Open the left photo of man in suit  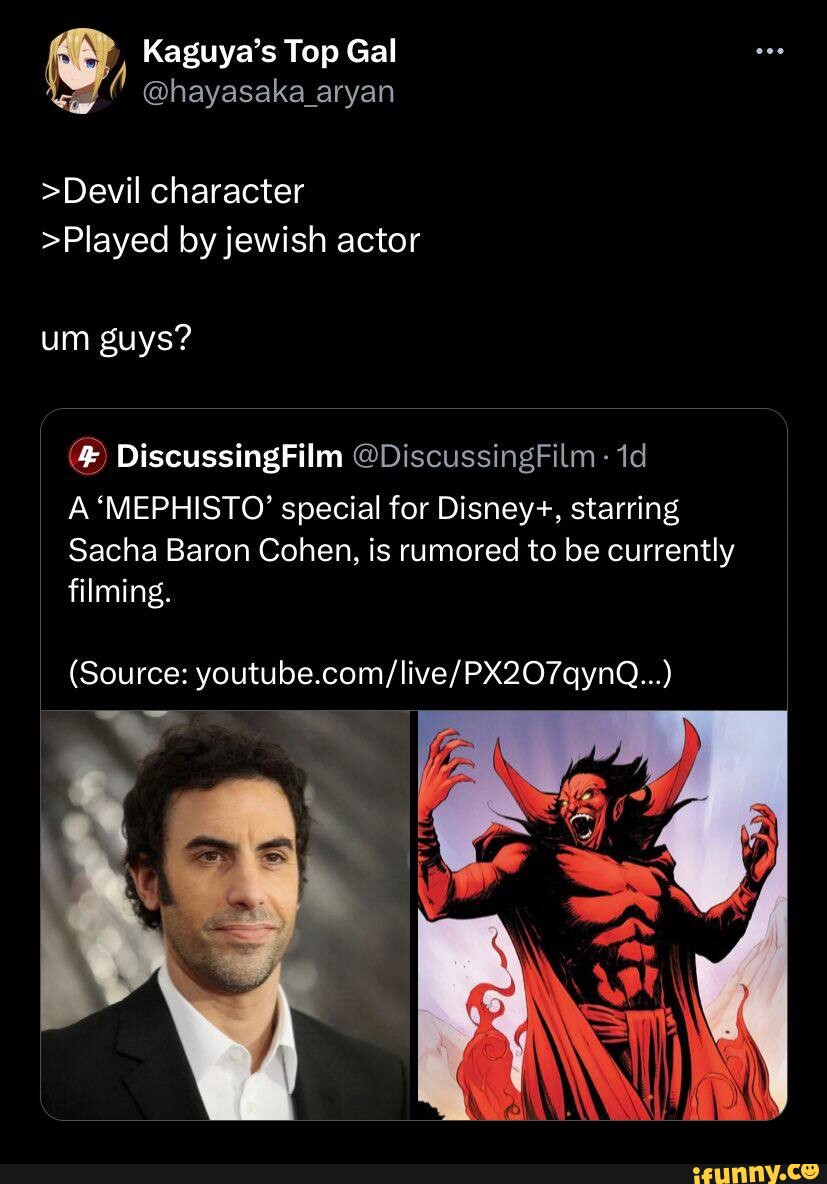click(x=225, y=915)
